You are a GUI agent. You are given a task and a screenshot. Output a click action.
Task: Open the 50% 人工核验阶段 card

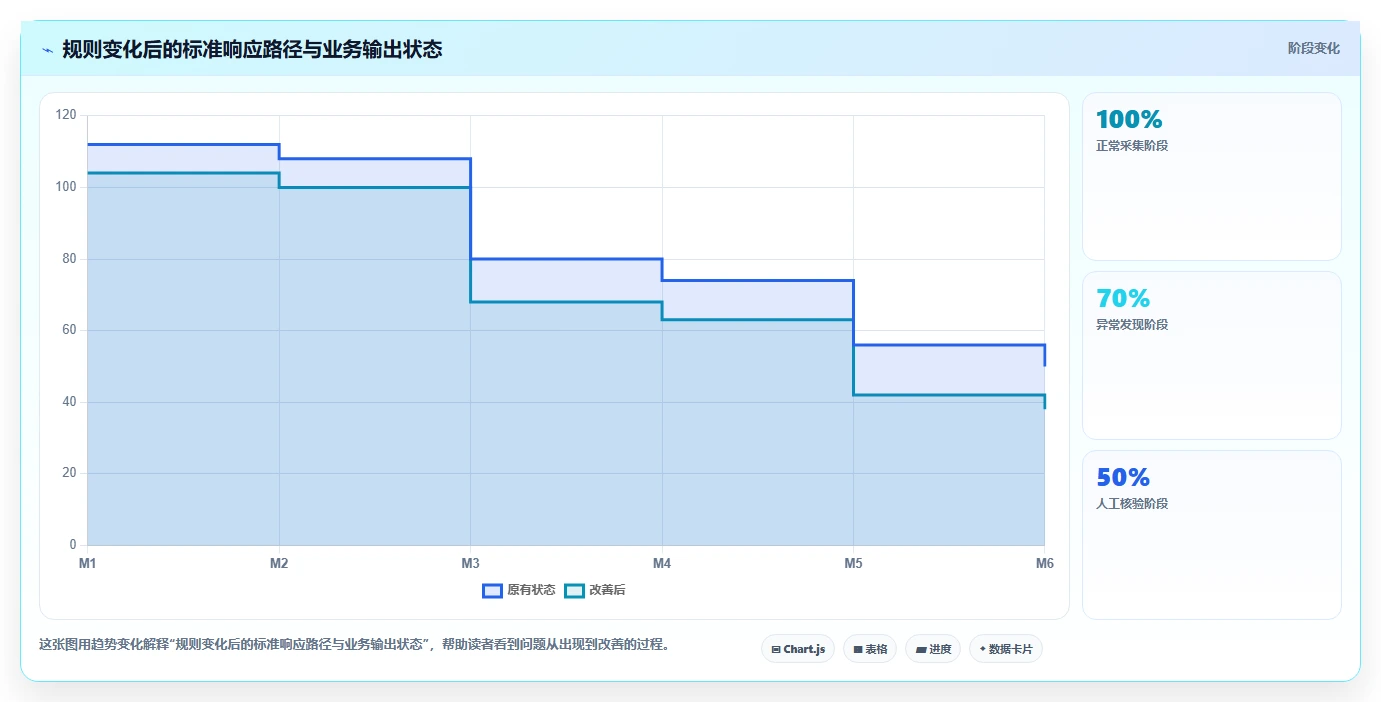(1211, 535)
